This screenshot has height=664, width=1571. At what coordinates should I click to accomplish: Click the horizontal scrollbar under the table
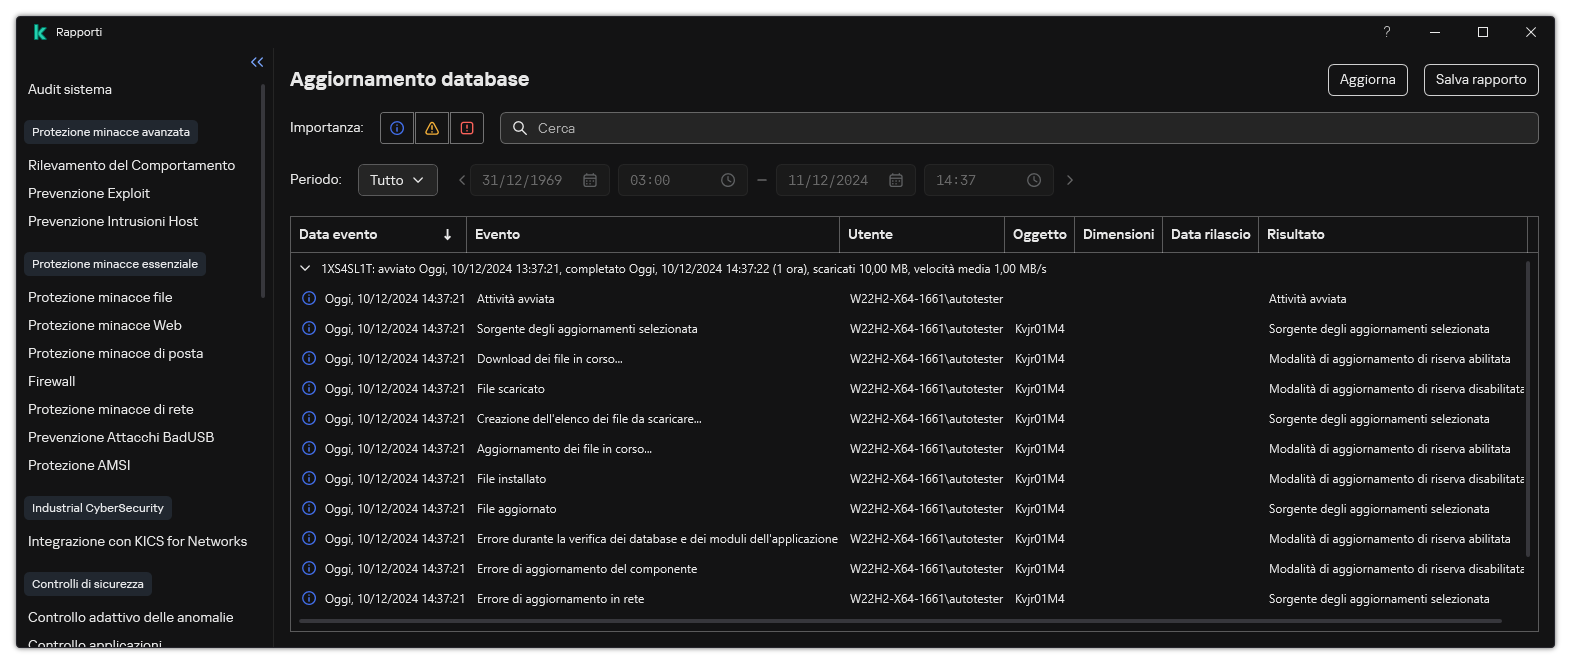(900, 621)
